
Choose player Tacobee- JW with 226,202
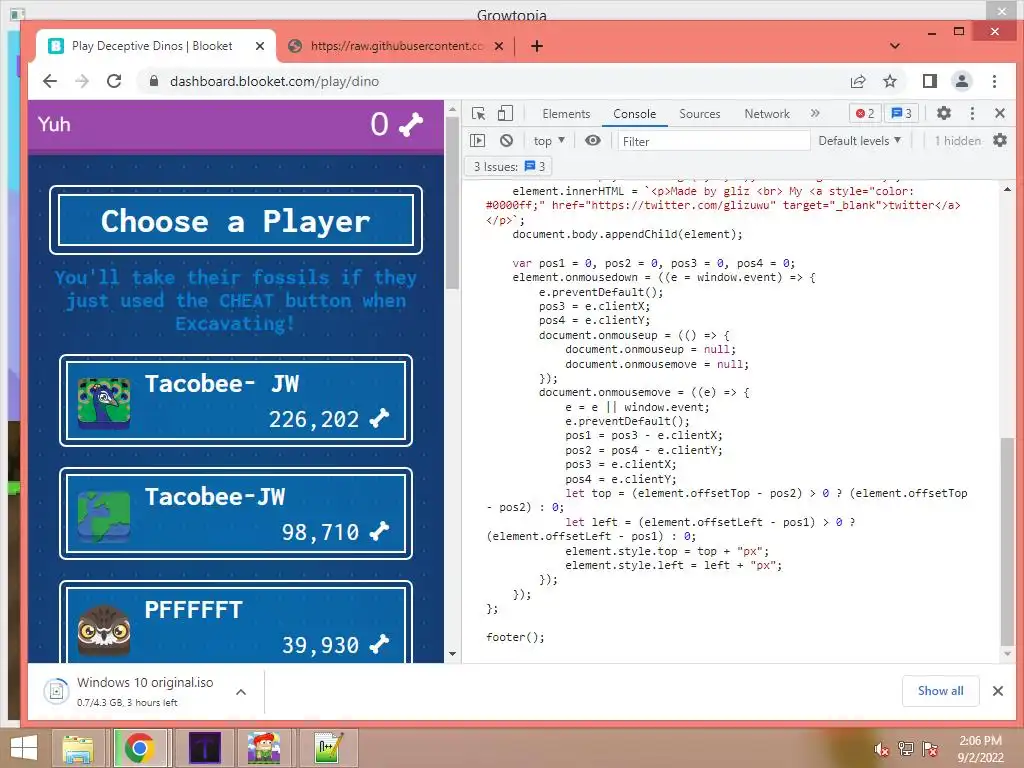(x=236, y=400)
